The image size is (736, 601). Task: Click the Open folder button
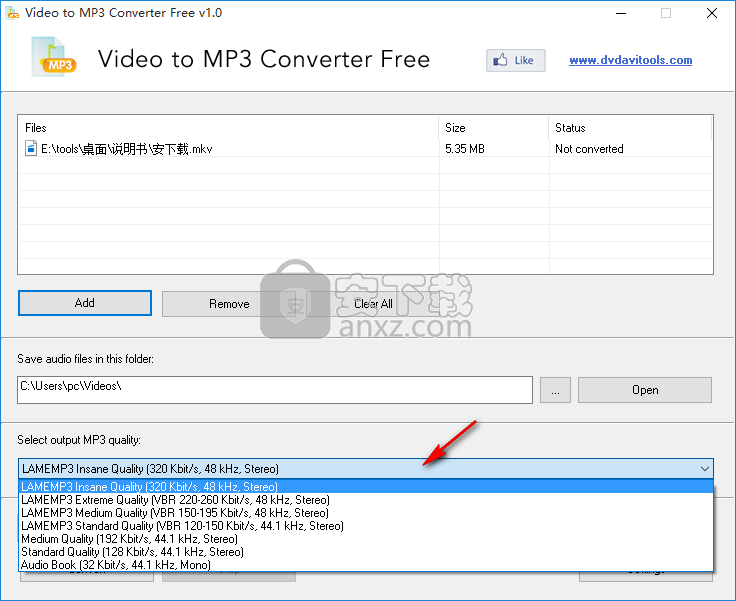(x=644, y=390)
